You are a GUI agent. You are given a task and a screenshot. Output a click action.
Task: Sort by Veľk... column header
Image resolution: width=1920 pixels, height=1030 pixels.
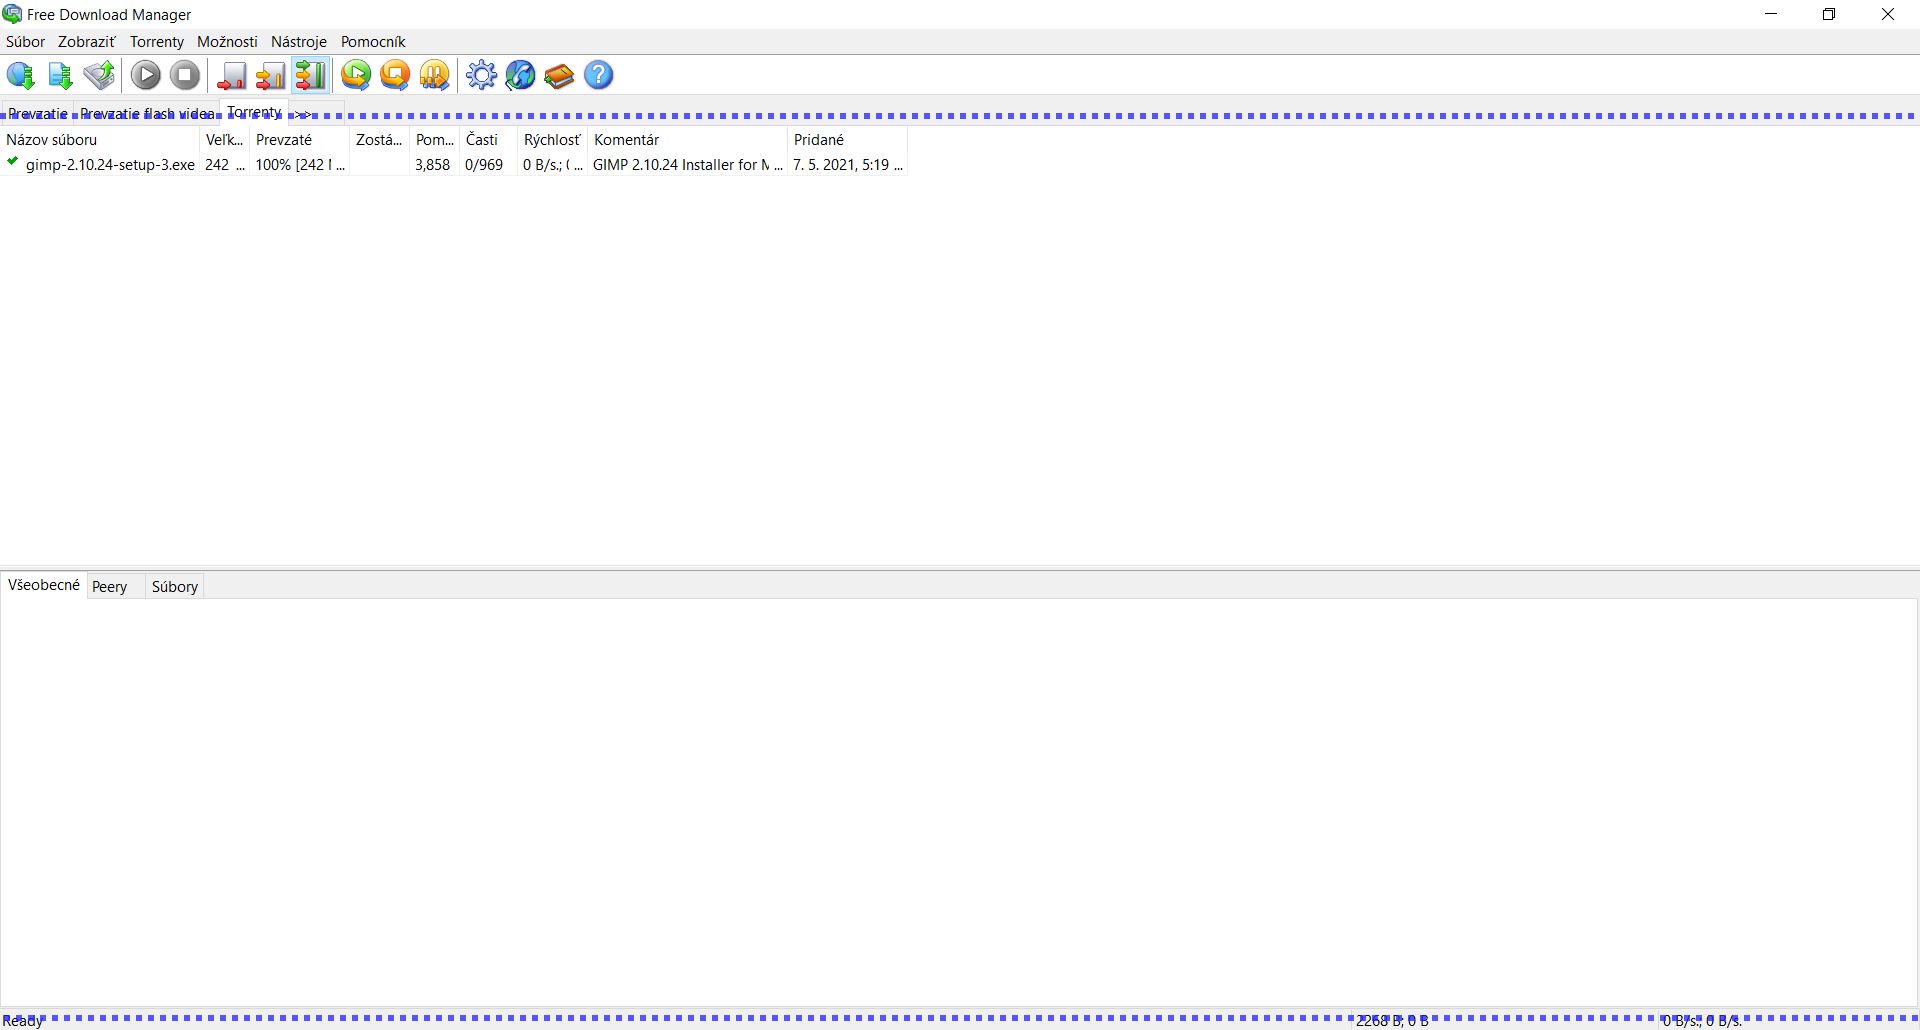point(224,140)
